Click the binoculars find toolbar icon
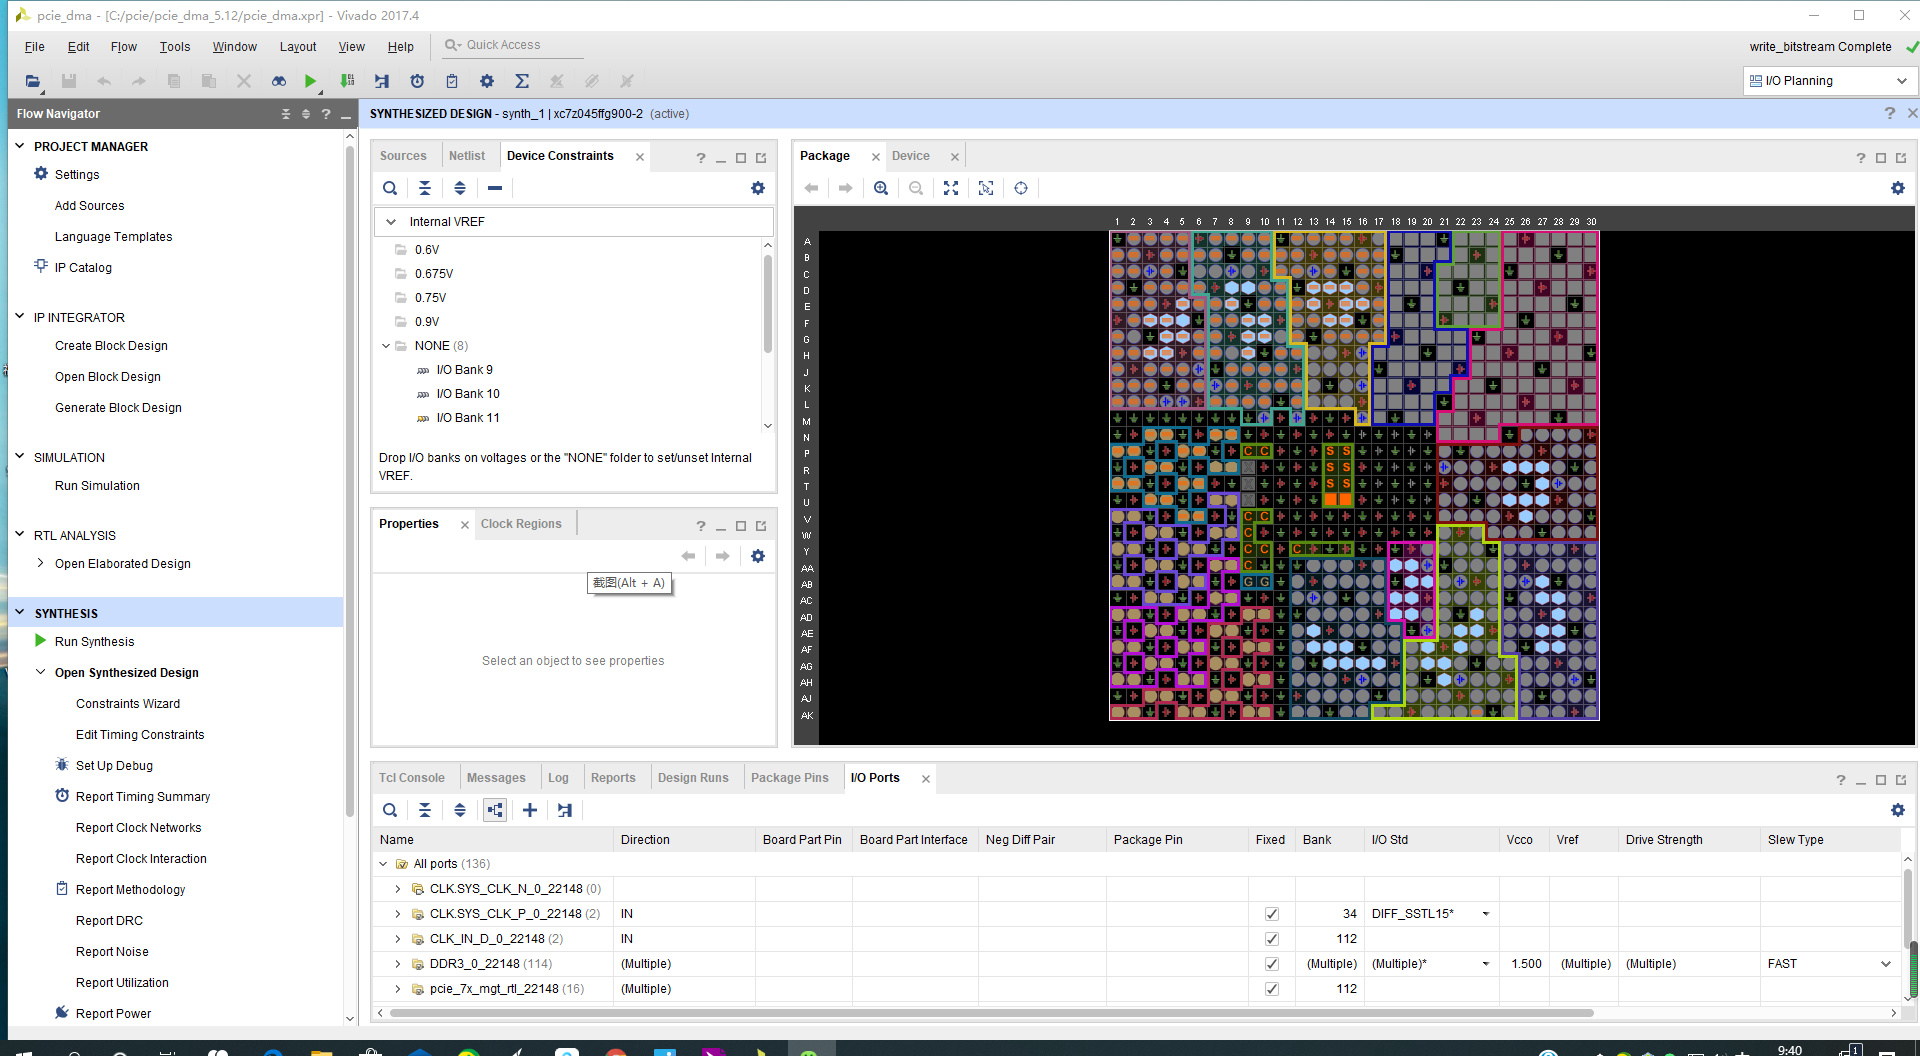Screen dimensions: 1920x1056 [x=279, y=81]
